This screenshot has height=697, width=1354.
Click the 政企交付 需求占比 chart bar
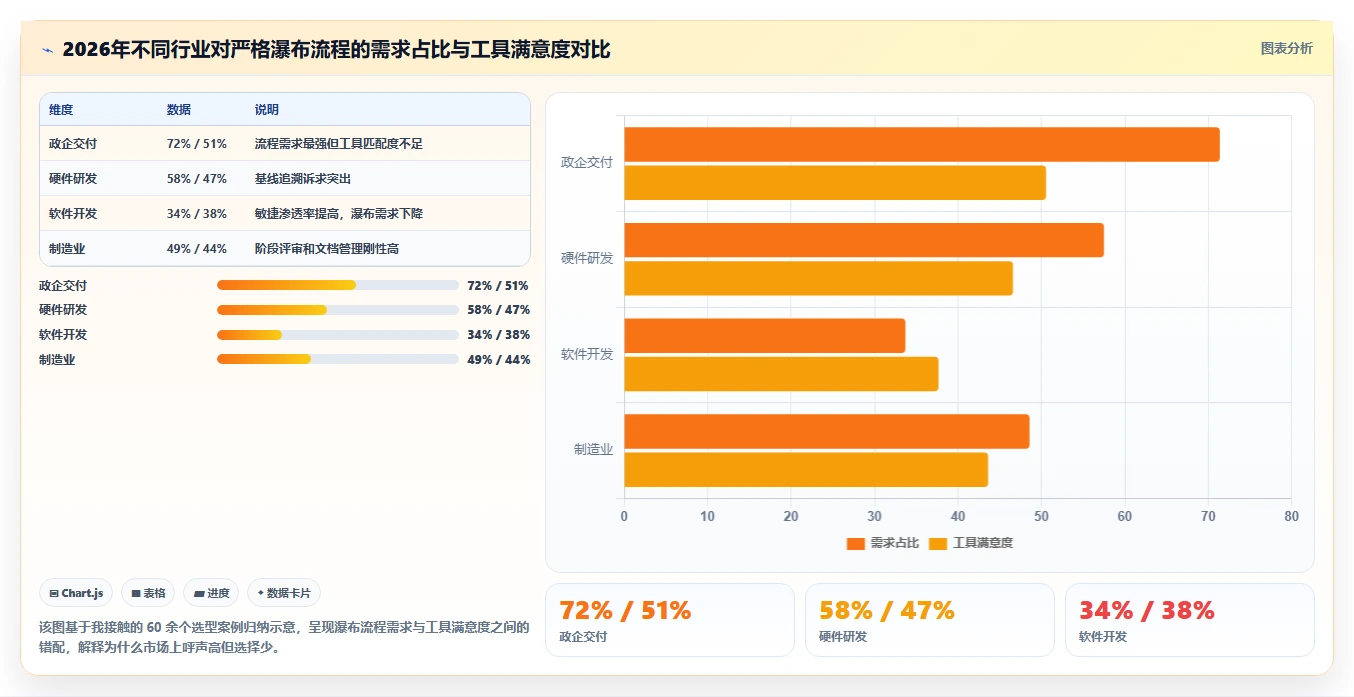click(922, 144)
